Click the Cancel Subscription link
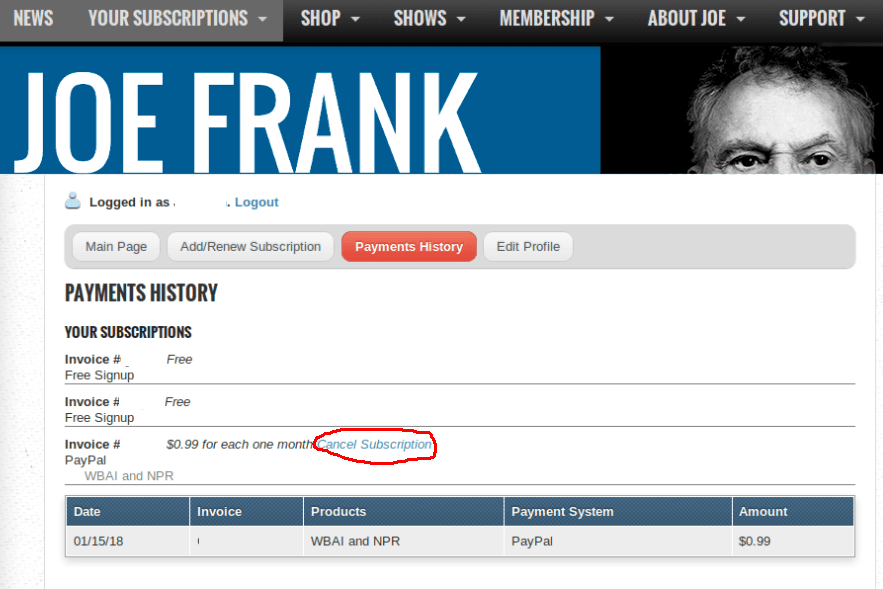 point(374,445)
